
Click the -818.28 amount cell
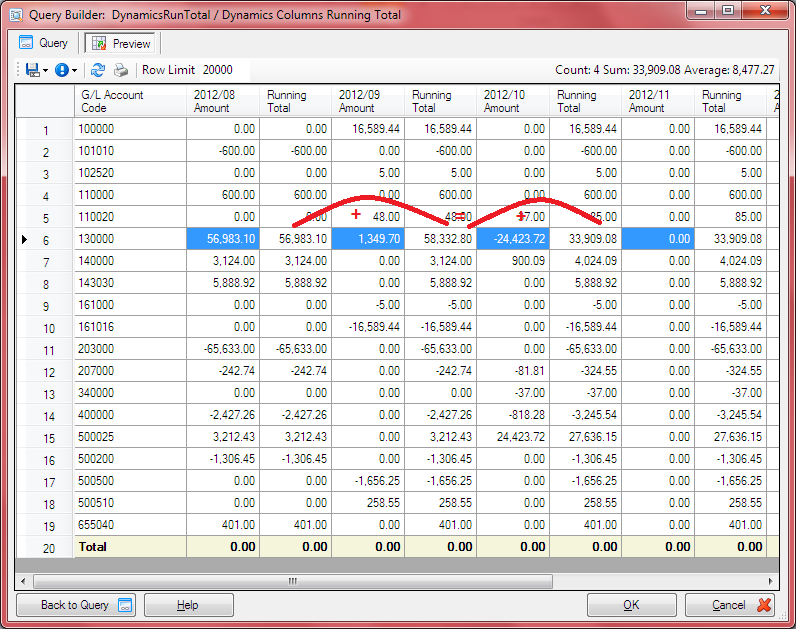click(x=513, y=415)
